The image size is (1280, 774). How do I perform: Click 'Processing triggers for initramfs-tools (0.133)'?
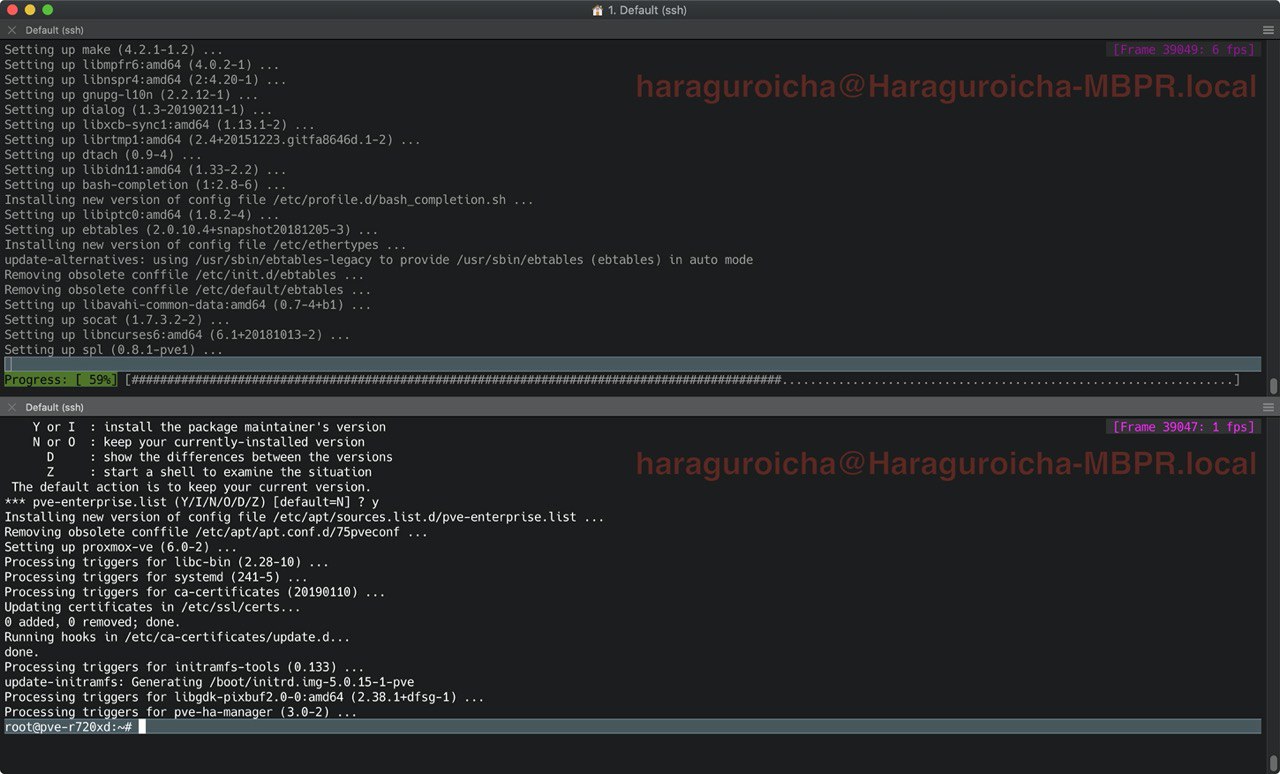coord(185,666)
